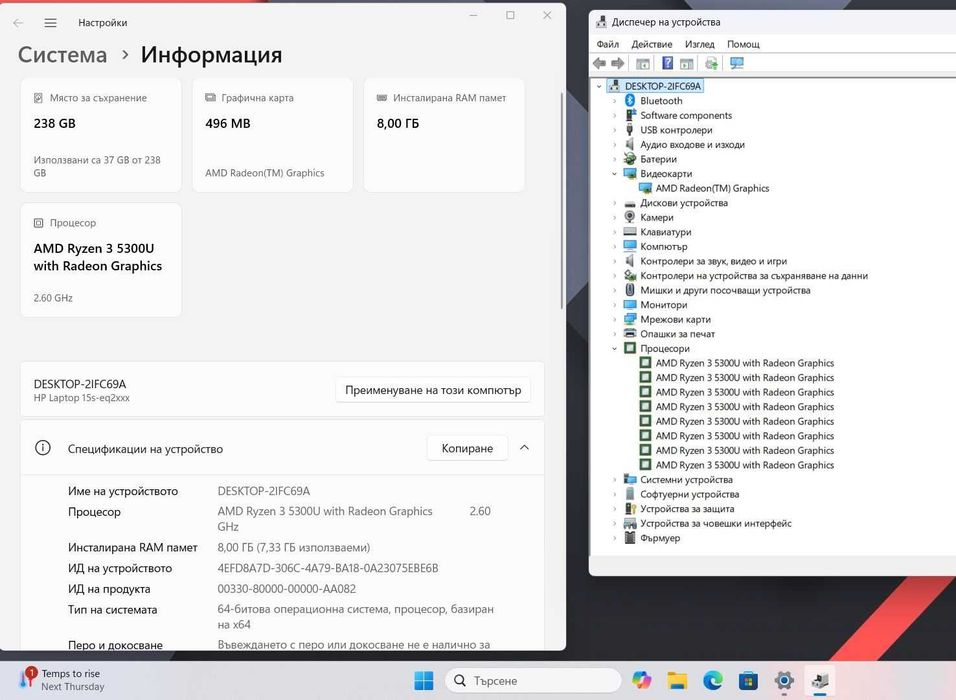Viewport: 956px width, 700px height.
Task: Click the Батерии battery icon
Action: tap(630, 159)
